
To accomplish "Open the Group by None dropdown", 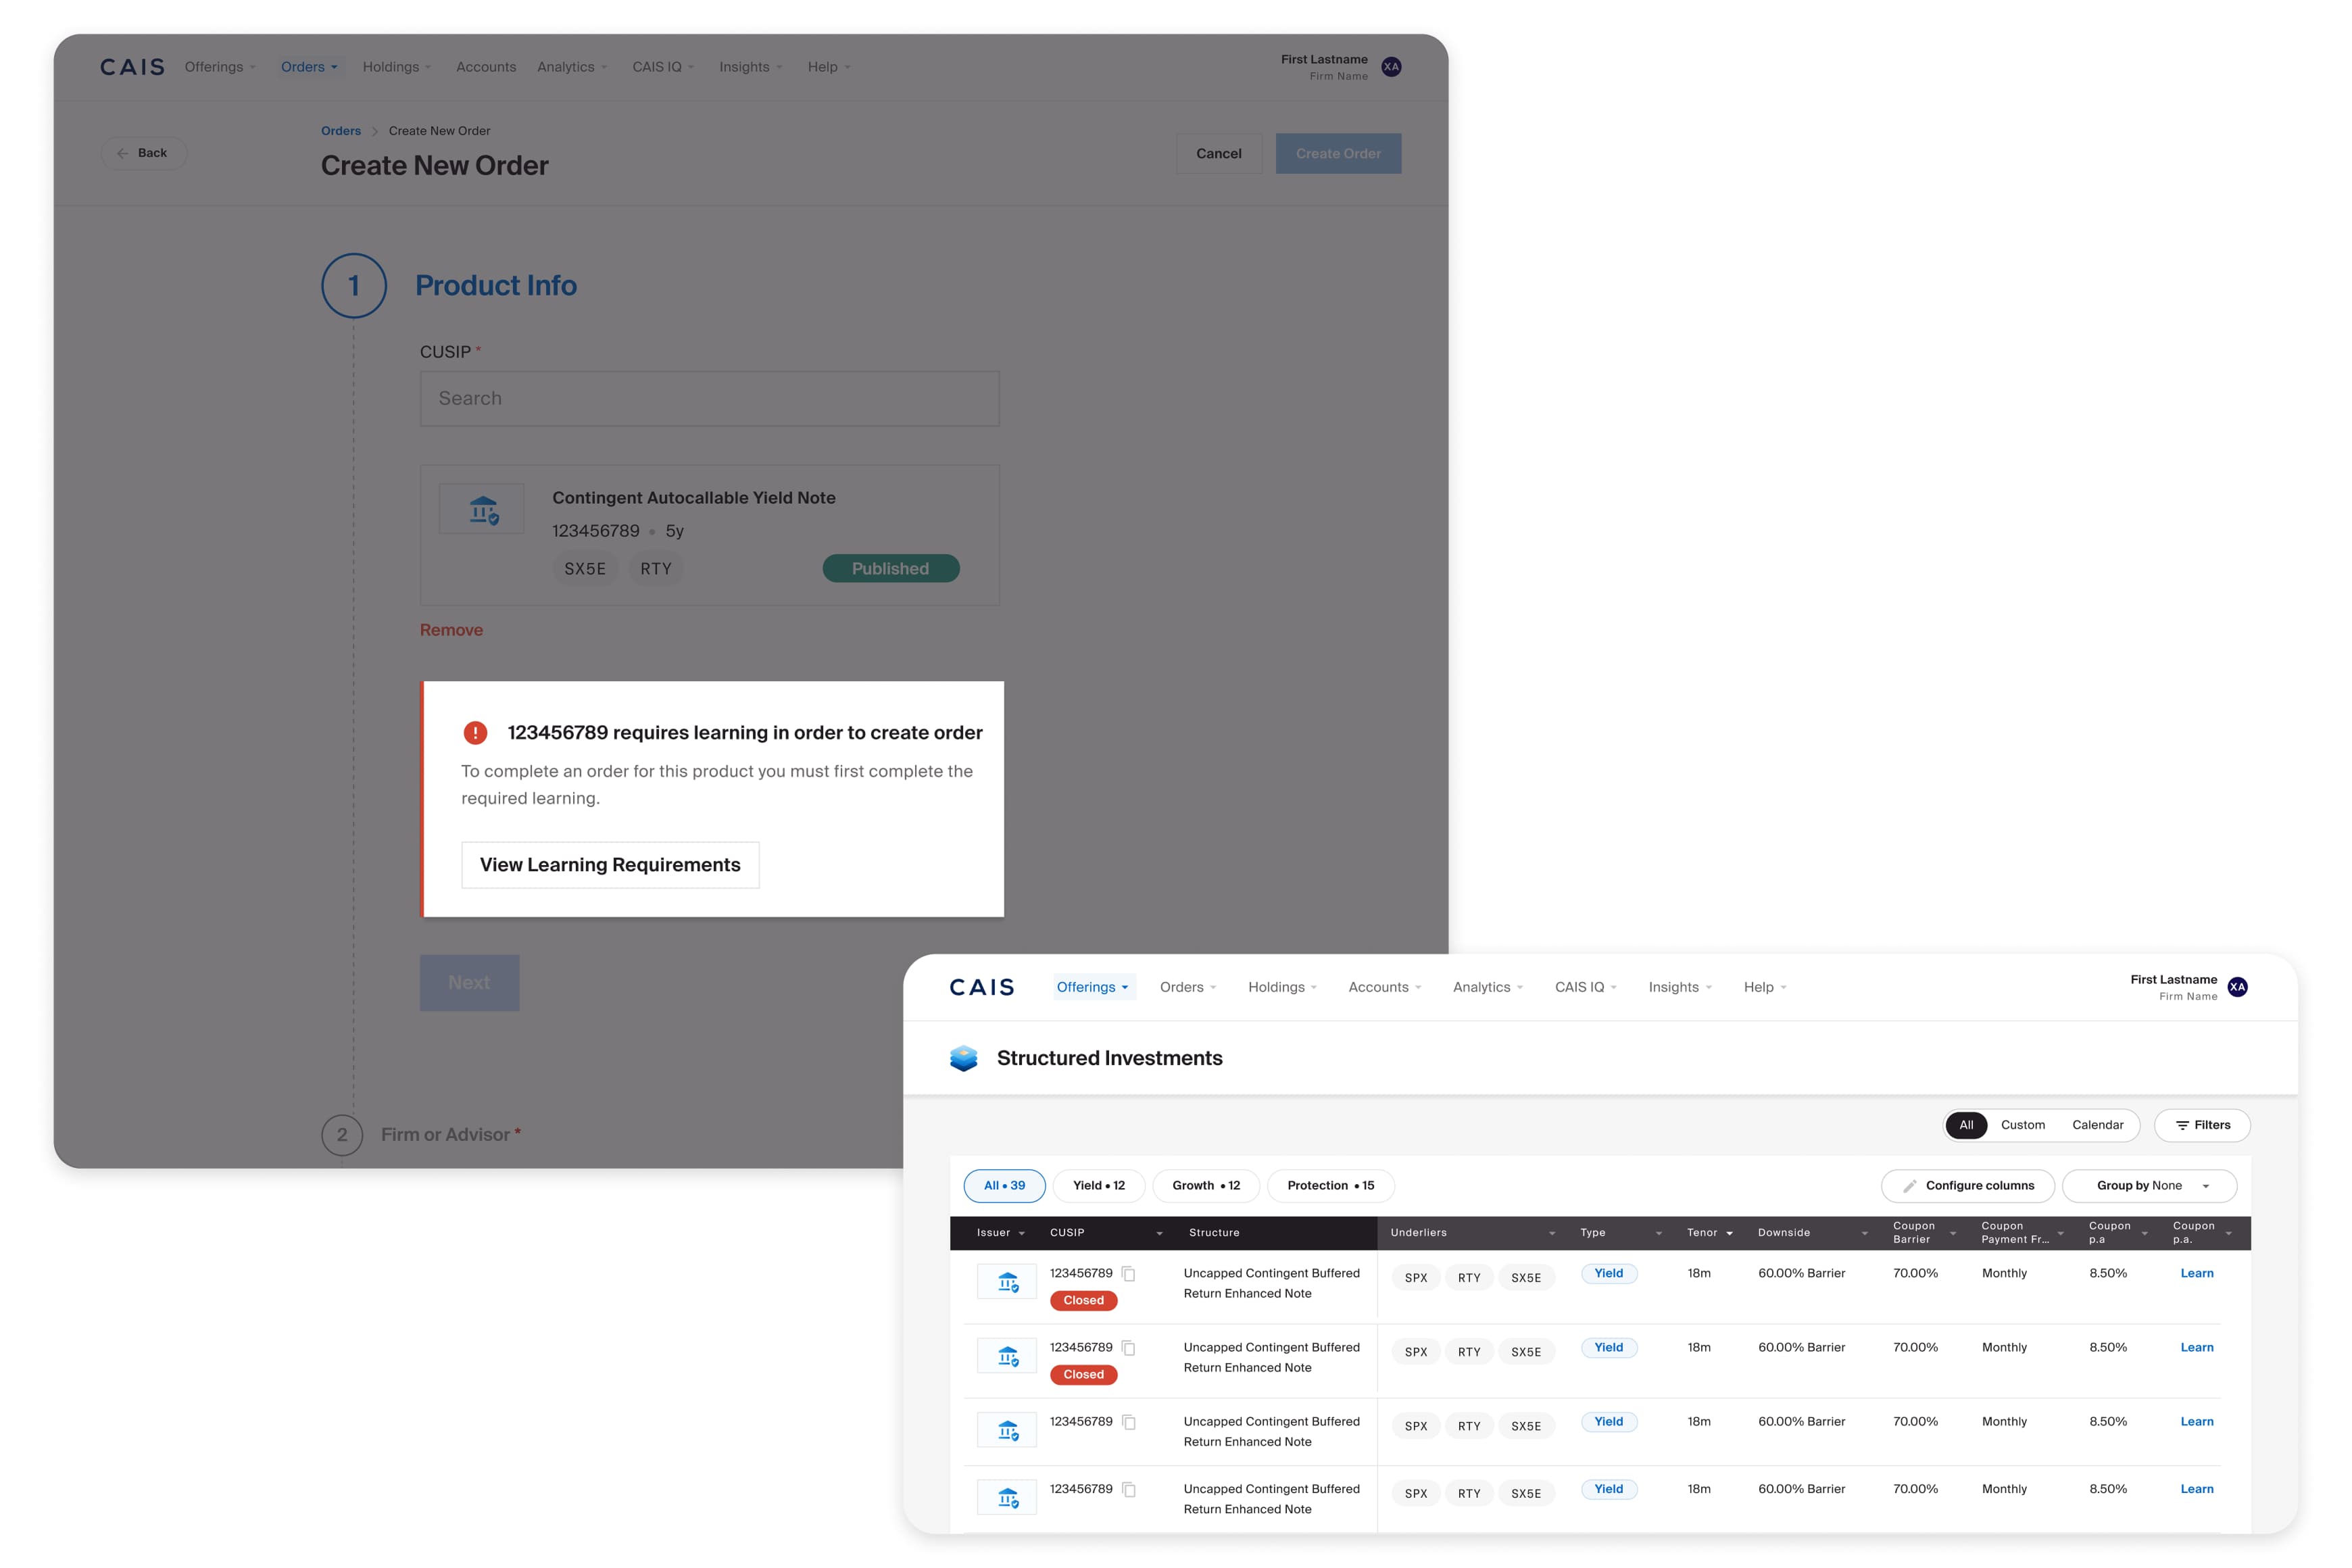I will coord(2149,1185).
